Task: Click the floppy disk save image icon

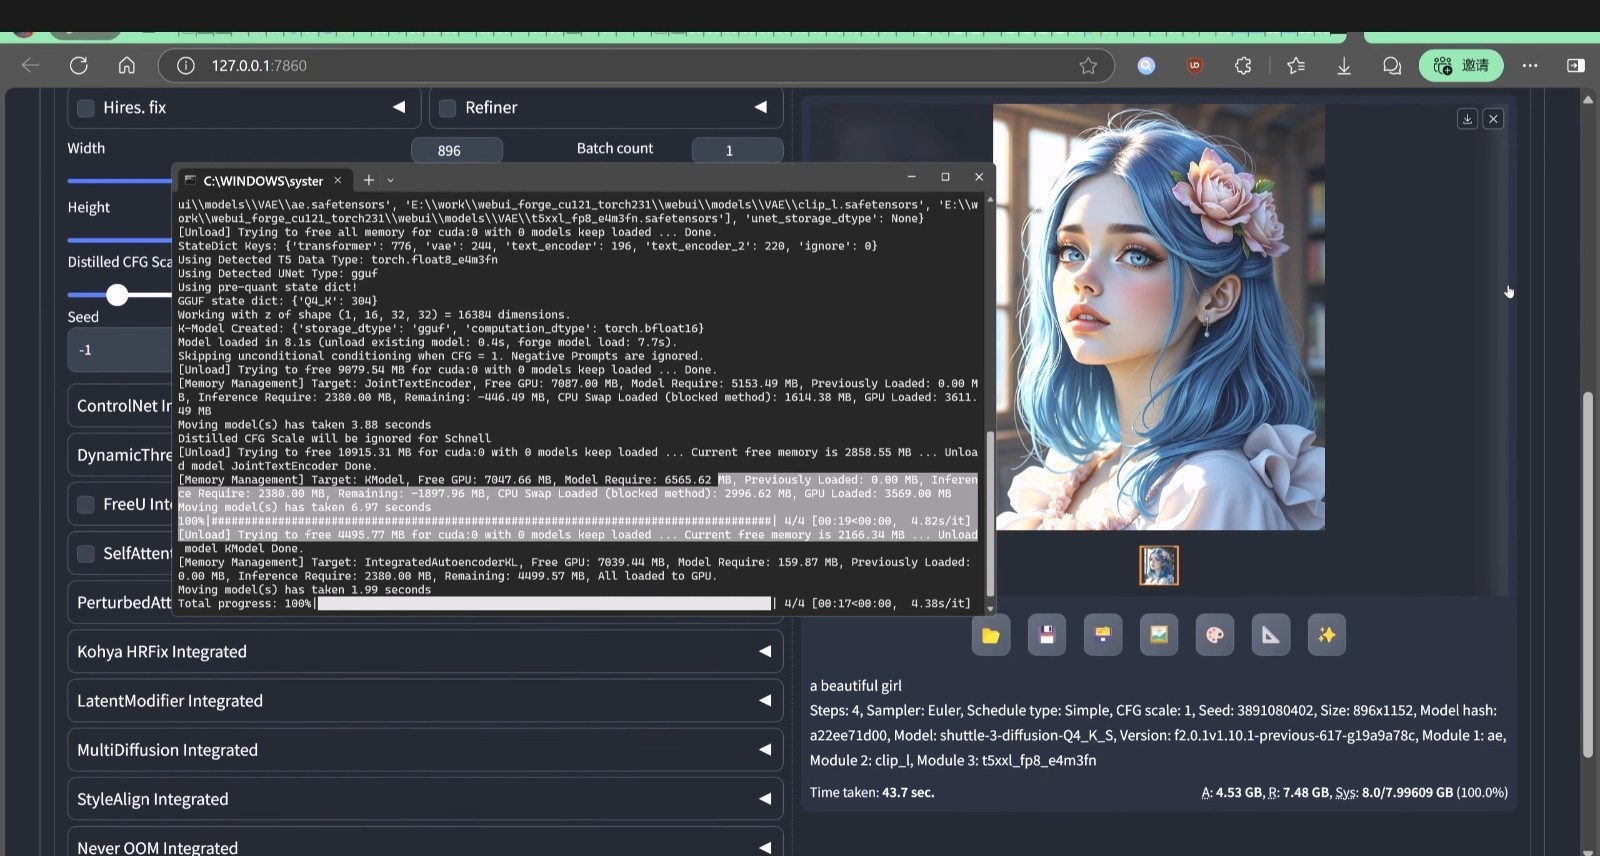Action: (x=1046, y=635)
